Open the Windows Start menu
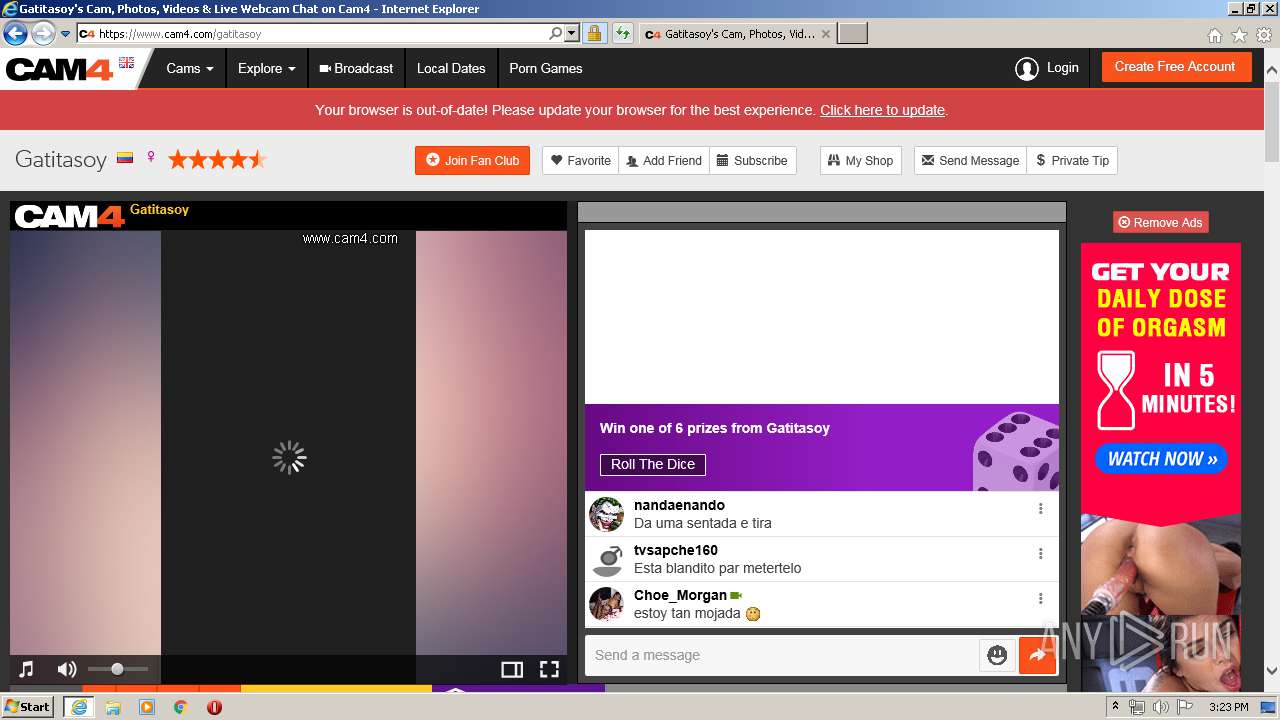This screenshot has height=720, width=1280. [27, 706]
